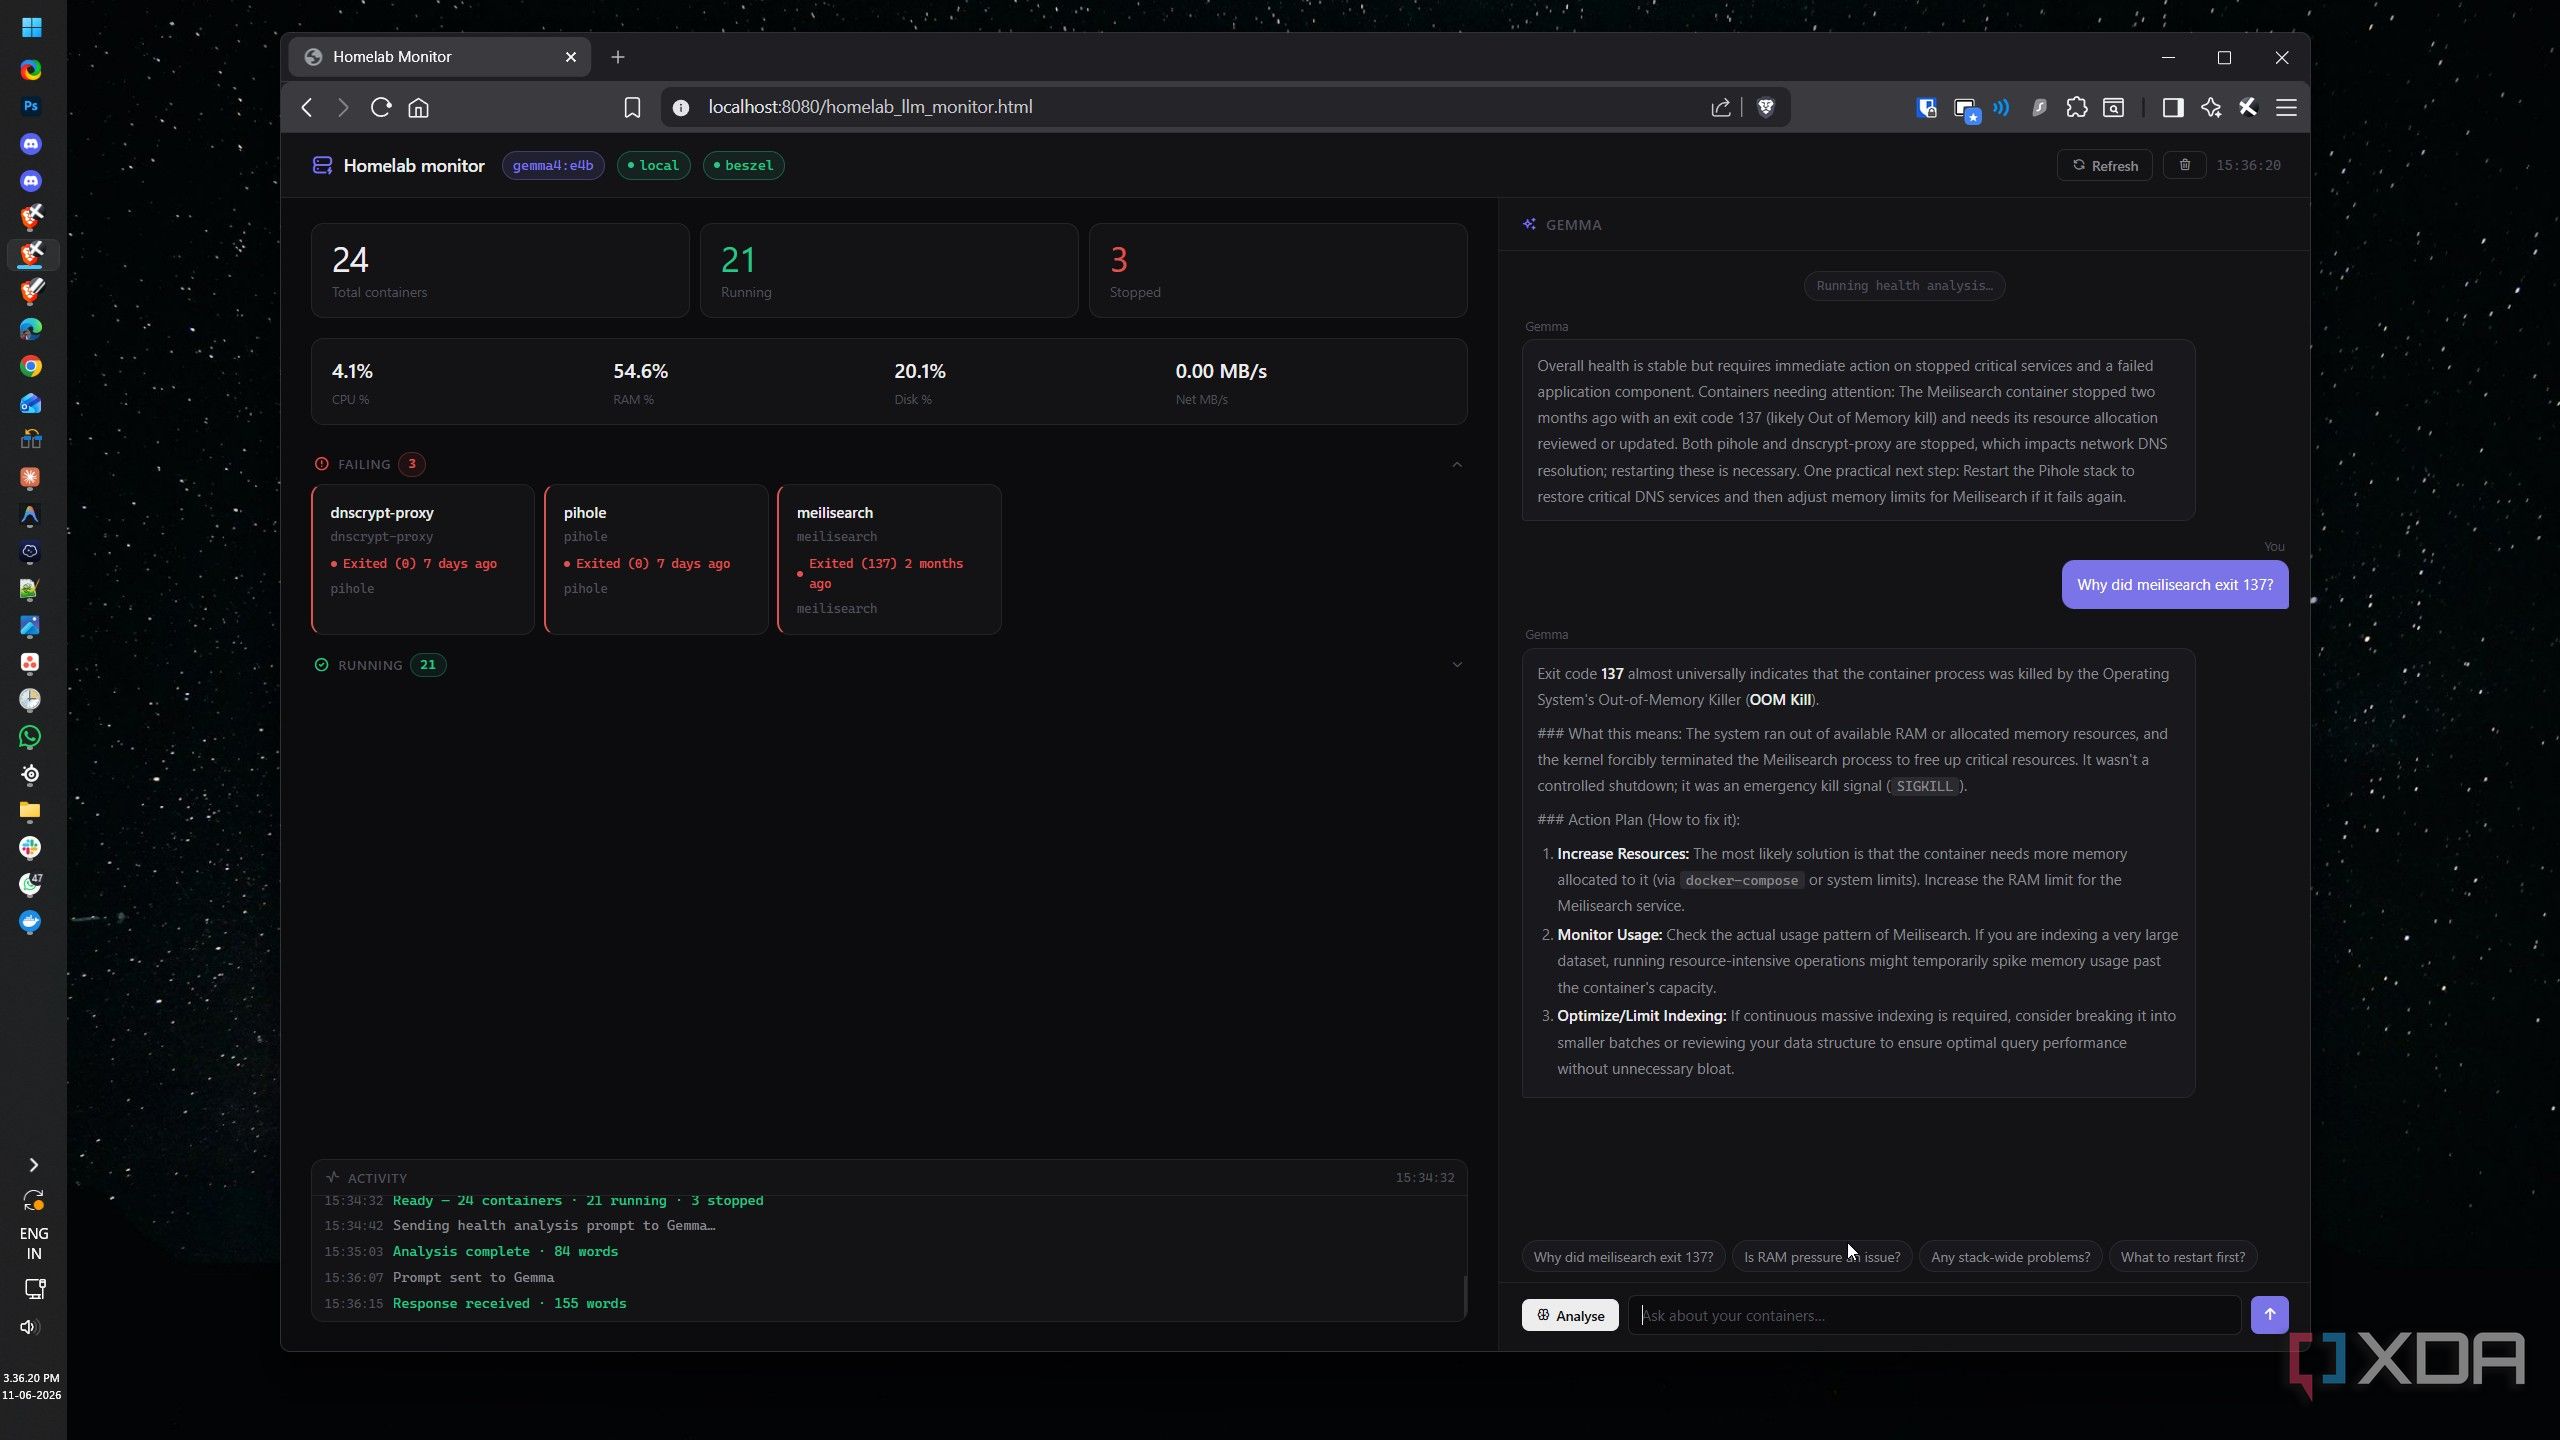The width and height of the screenshot is (2560, 1440).
Task: Open the Leo AI sparkle icon
Action: 2210,107
